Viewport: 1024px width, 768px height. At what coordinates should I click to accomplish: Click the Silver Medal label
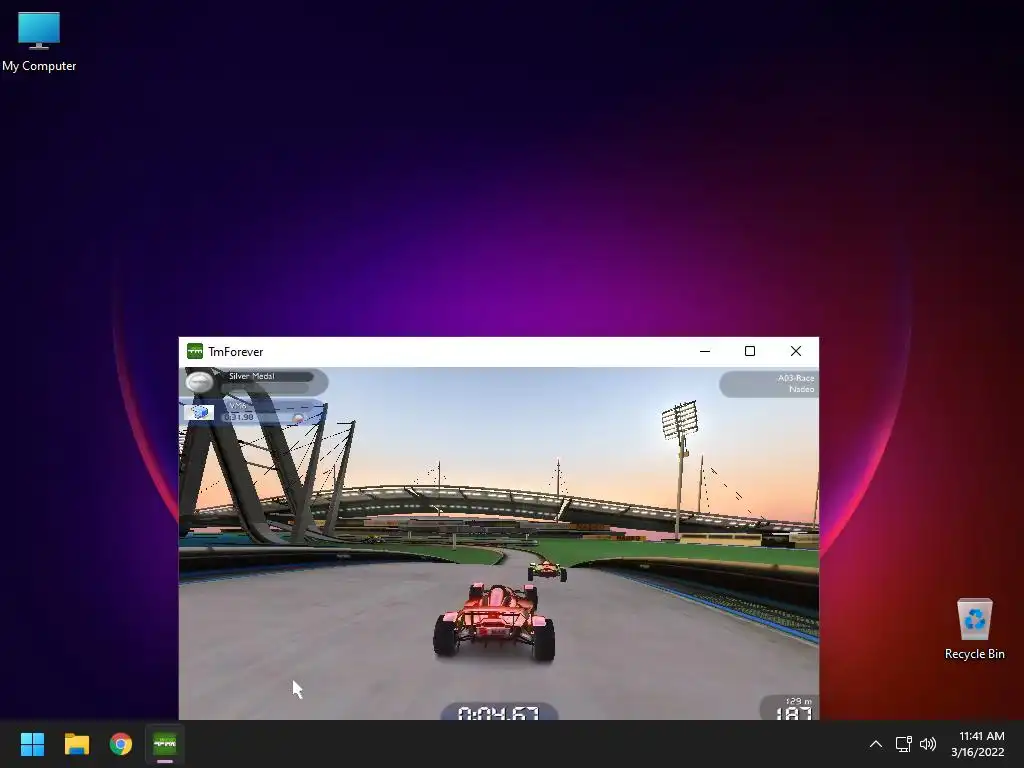coord(251,376)
